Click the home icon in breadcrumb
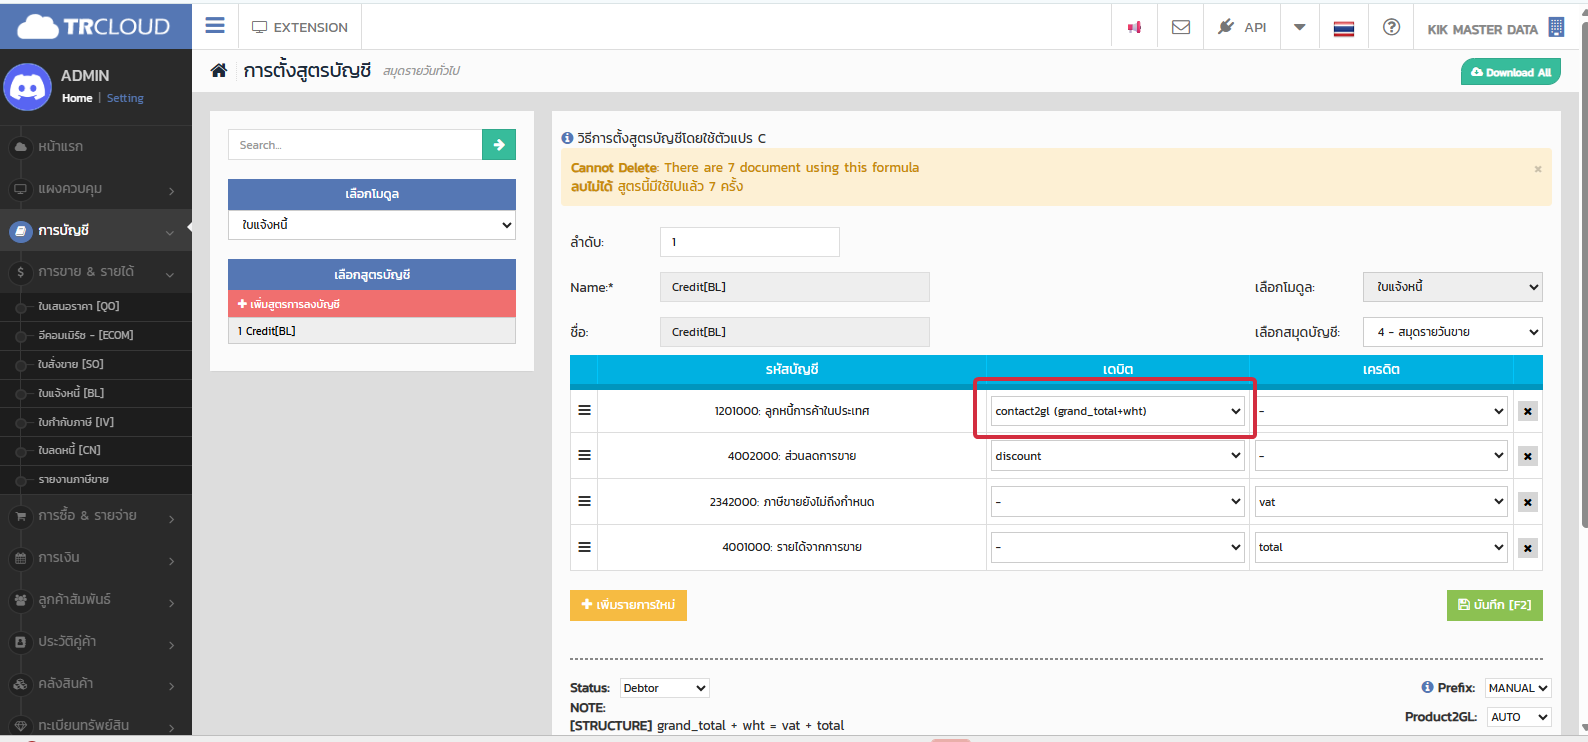 tap(218, 70)
